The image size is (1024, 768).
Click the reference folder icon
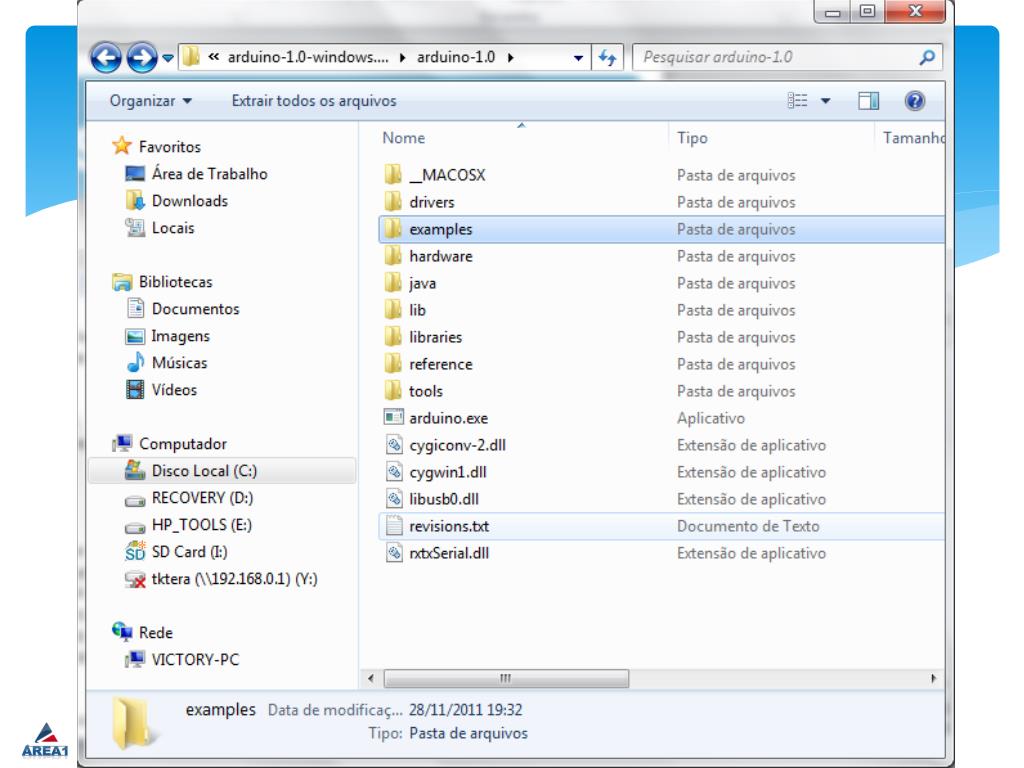pos(393,363)
